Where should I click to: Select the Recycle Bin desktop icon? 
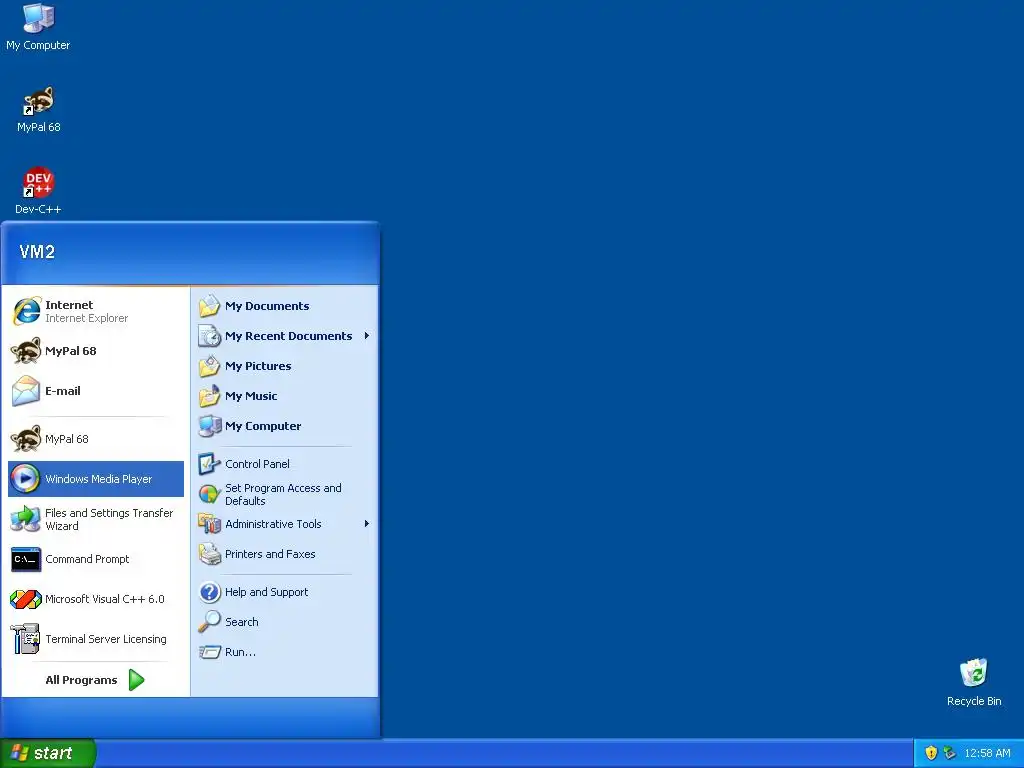click(x=974, y=682)
